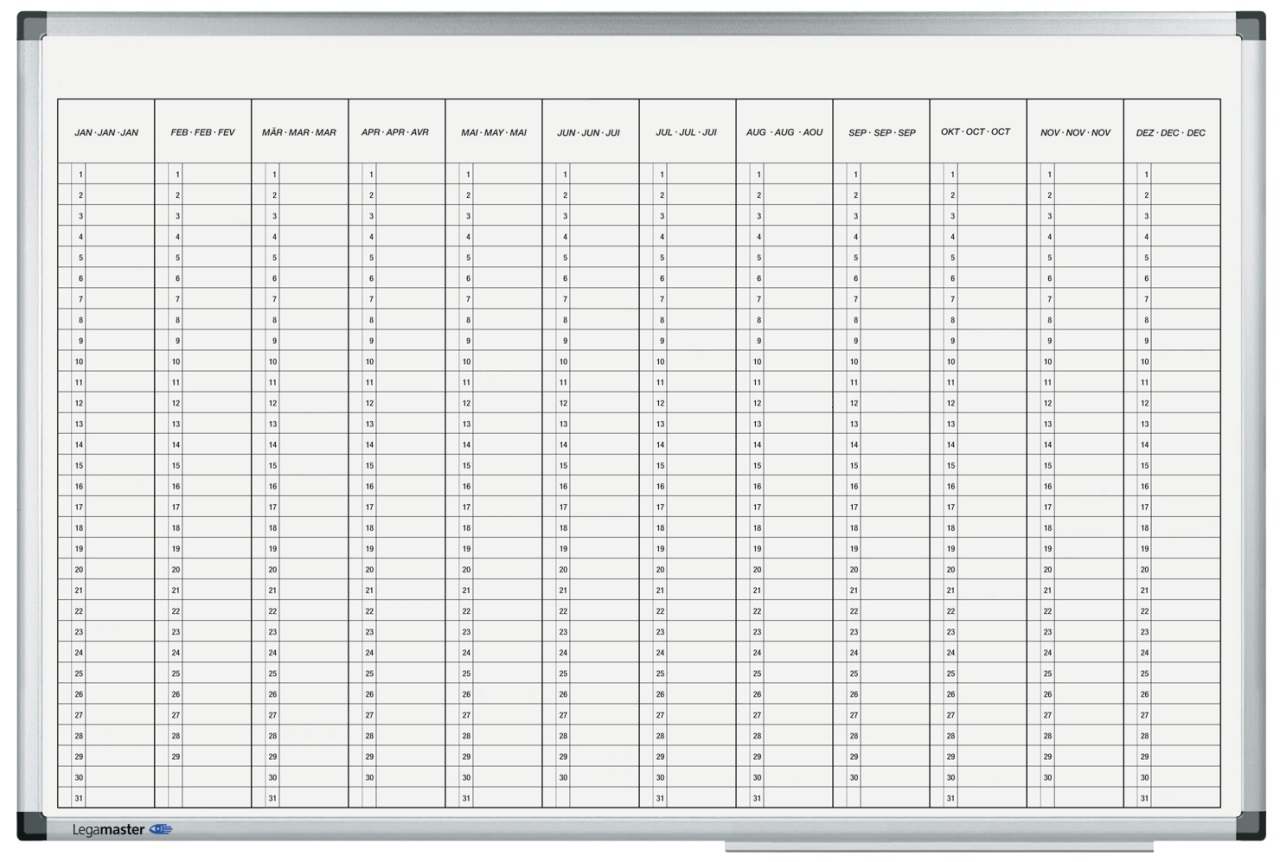Image resolution: width=1280 pixels, height=862 pixels.
Task: Click the MAI · MAY · MAI column header
Action: [494, 132]
